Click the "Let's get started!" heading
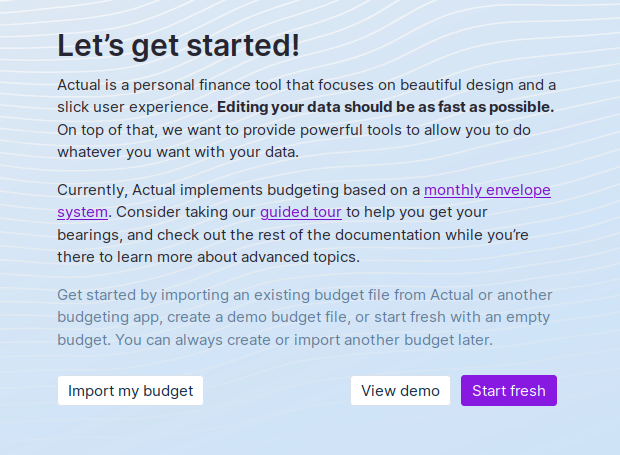Image resolution: width=620 pixels, height=455 pixels. pyautogui.click(x=178, y=46)
